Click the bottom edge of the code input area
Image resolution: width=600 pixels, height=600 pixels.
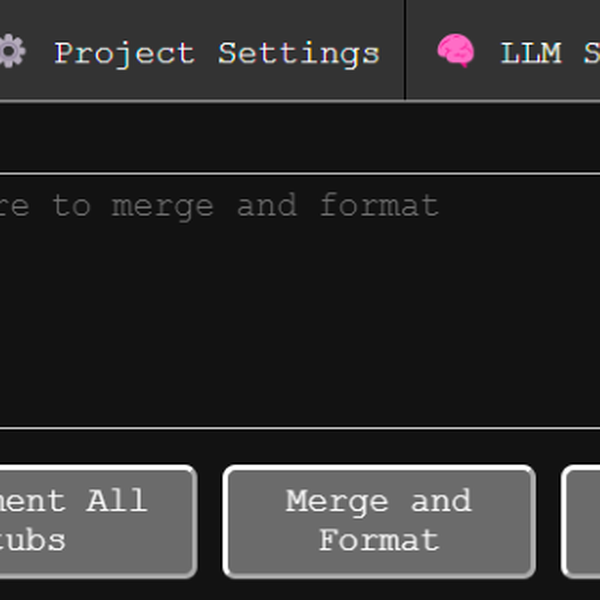300,428
